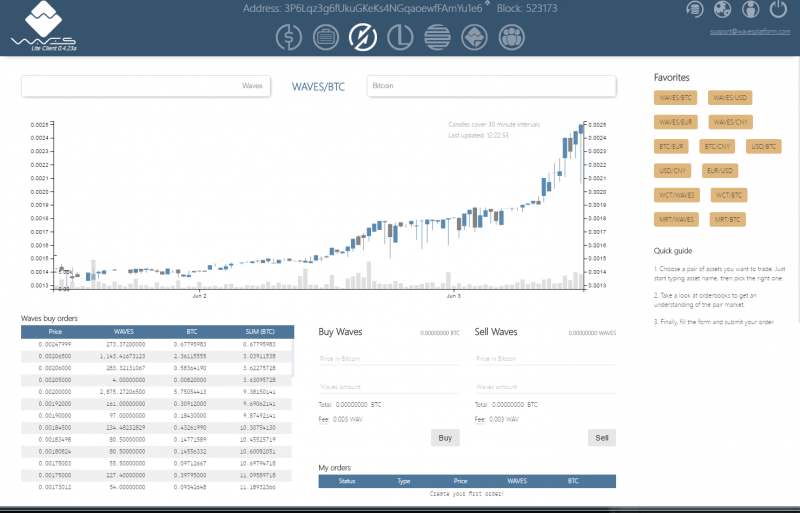800x513 pixels.
Task: Select MRT/BTC favorite pair
Action: [x=727, y=219]
